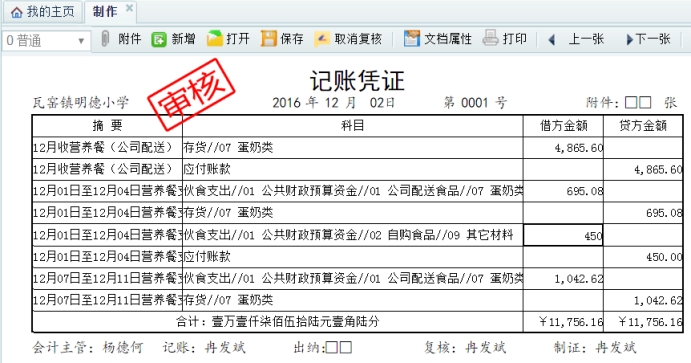691x363 pixels.
Task: Select summary cell 12月收营养餐 in first row
Action: point(107,147)
